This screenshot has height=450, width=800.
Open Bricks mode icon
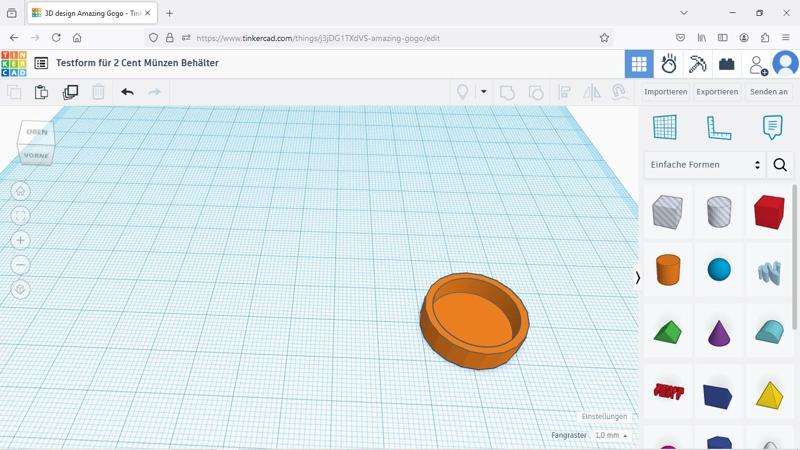pyautogui.click(x=727, y=64)
